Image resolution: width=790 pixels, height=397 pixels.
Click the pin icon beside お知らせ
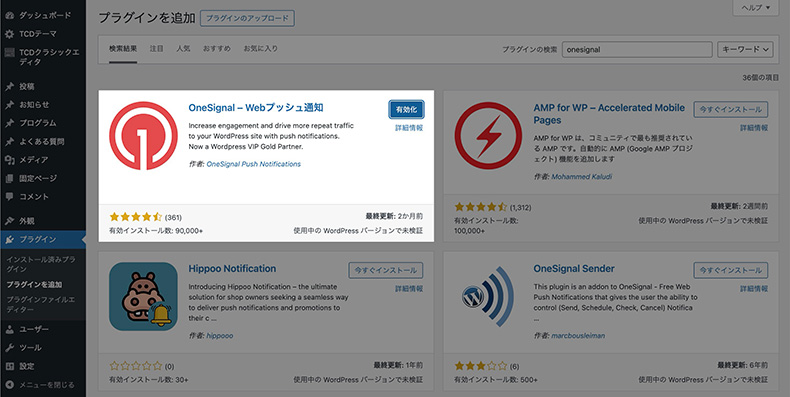[9, 105]
